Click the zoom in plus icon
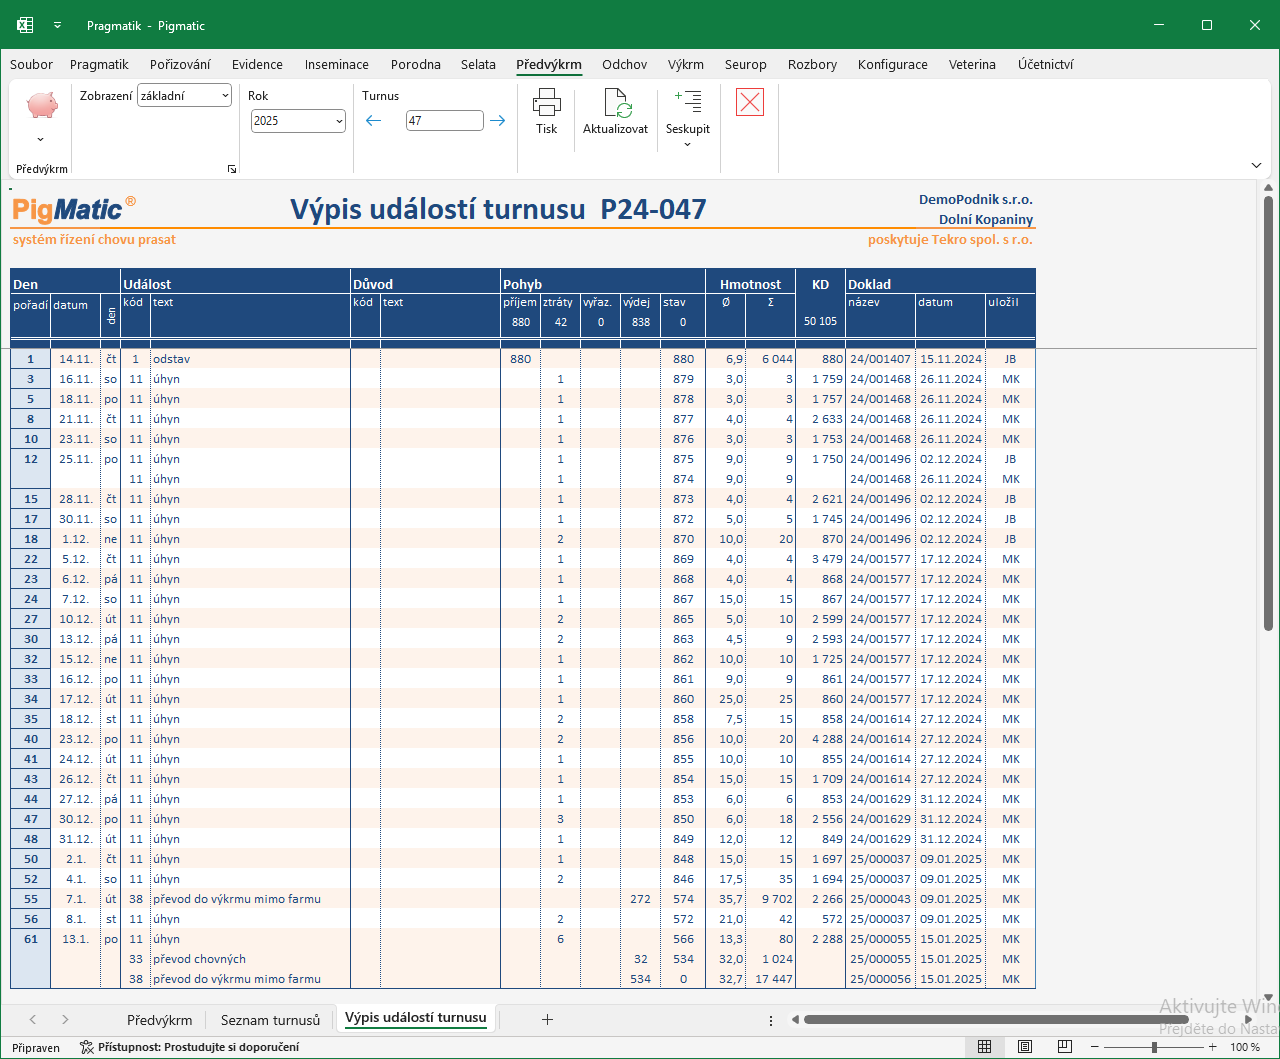 (1213, 1047)
